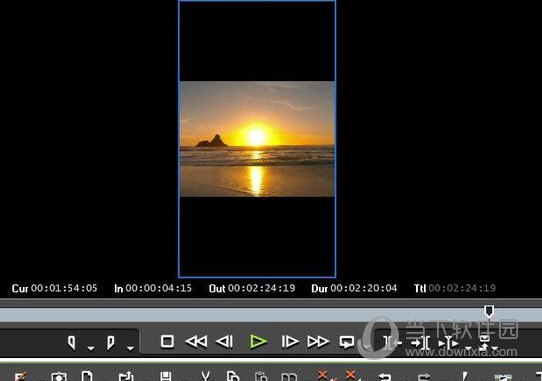
Task: Click the Ttl timecode 00:02:24:19
Action: 462,288
